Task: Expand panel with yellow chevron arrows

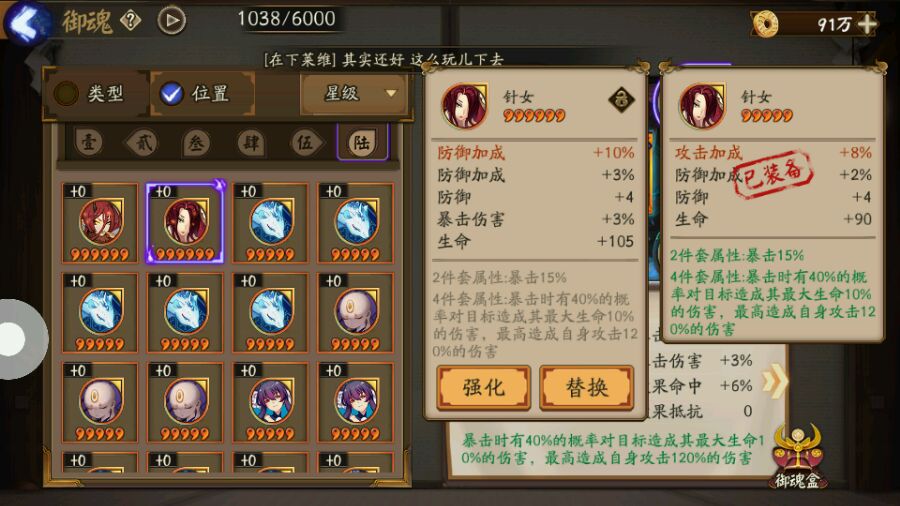Action: coord(774,380)
